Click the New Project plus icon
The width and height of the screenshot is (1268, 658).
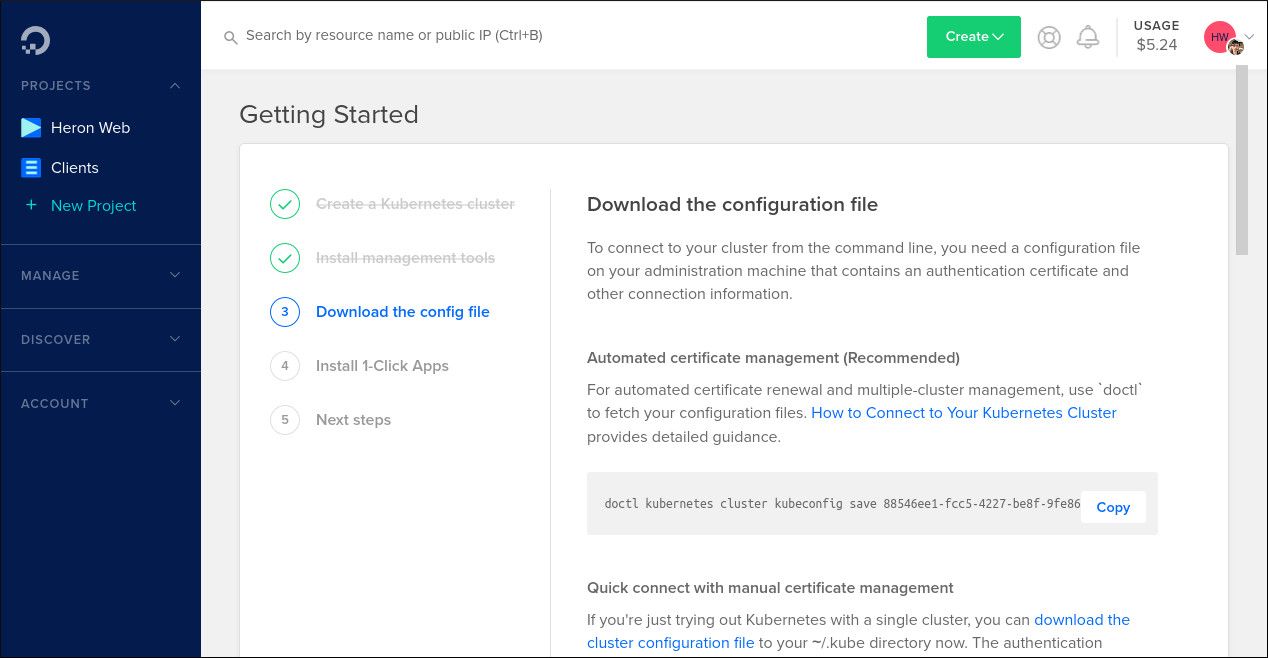coord(31,205)
